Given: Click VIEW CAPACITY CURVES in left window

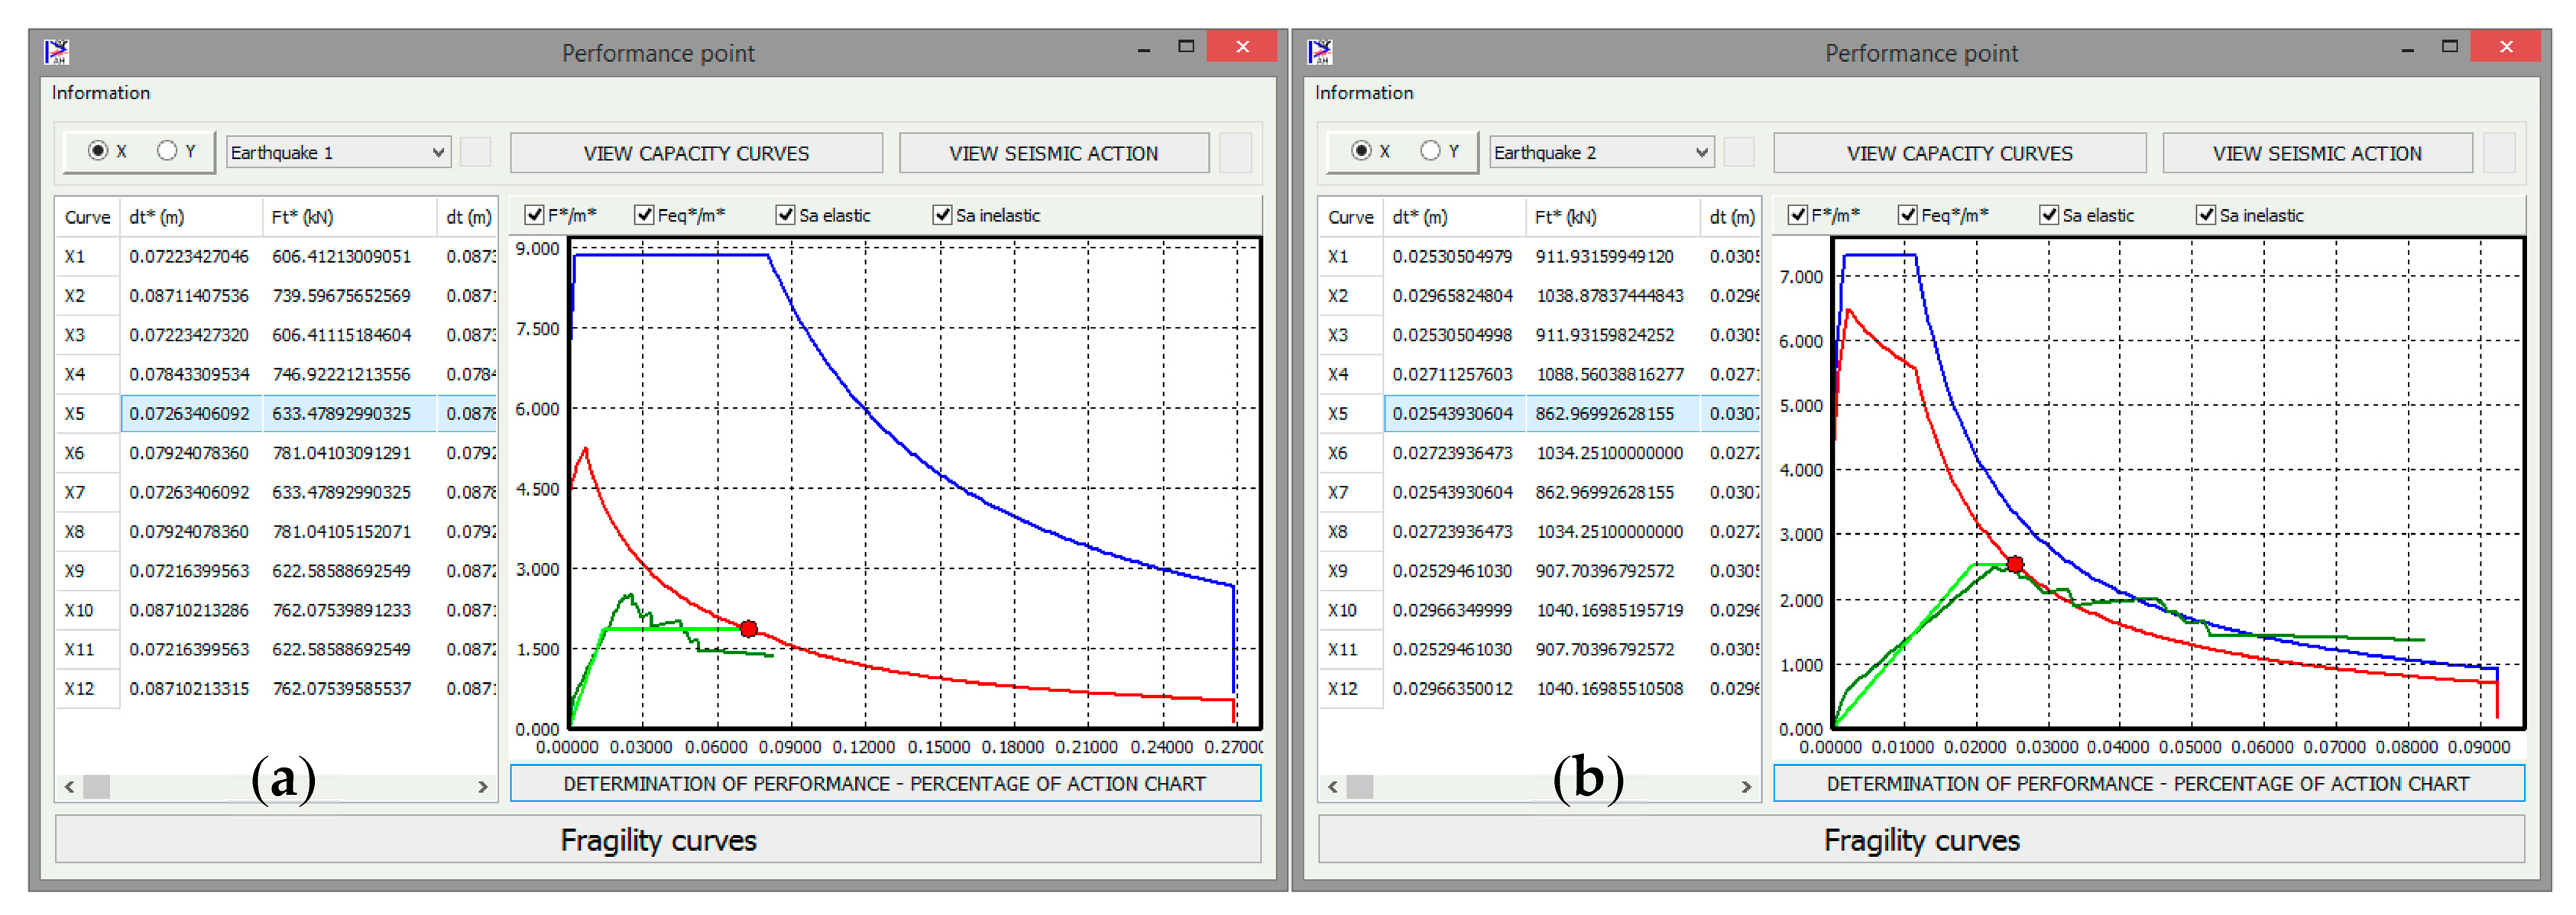Looking at the screenshot, I should (696, 153).
